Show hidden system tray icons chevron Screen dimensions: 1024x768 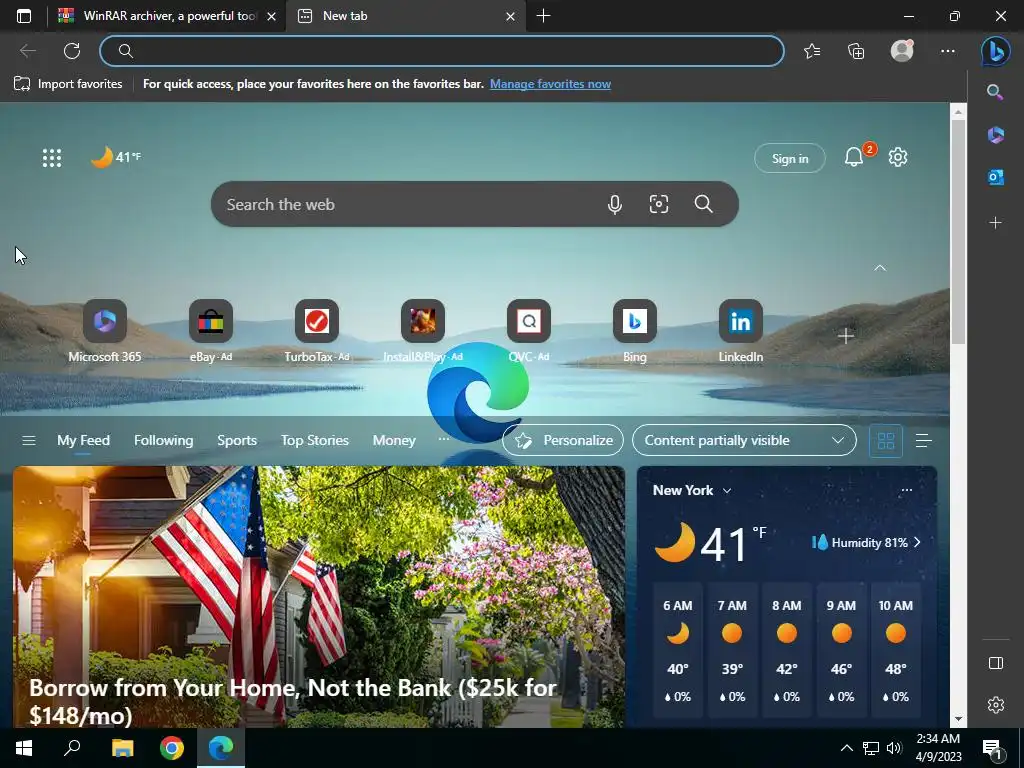[846, 748]
